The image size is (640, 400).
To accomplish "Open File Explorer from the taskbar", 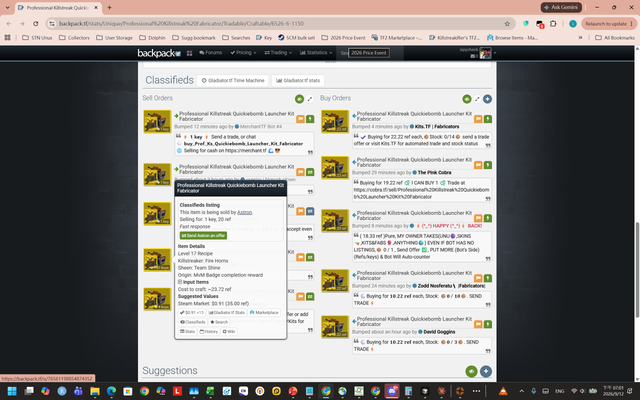I will 95,391.
